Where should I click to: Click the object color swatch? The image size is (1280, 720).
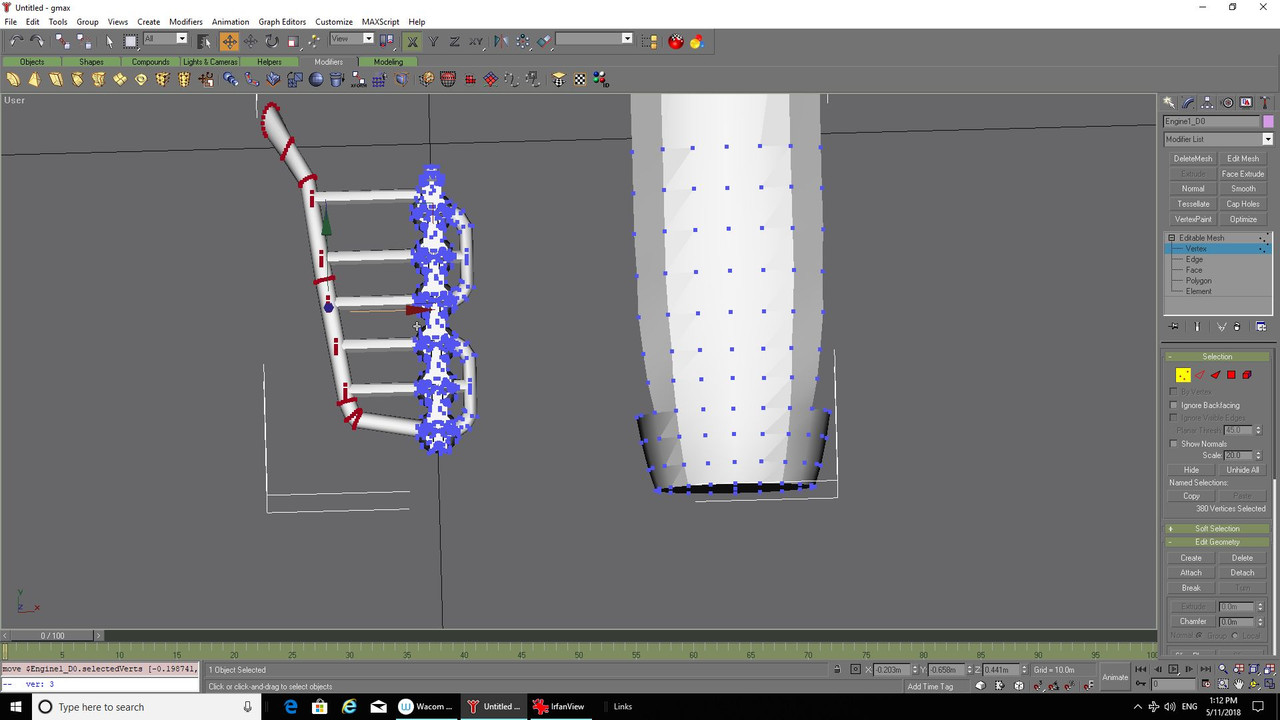1268,121
